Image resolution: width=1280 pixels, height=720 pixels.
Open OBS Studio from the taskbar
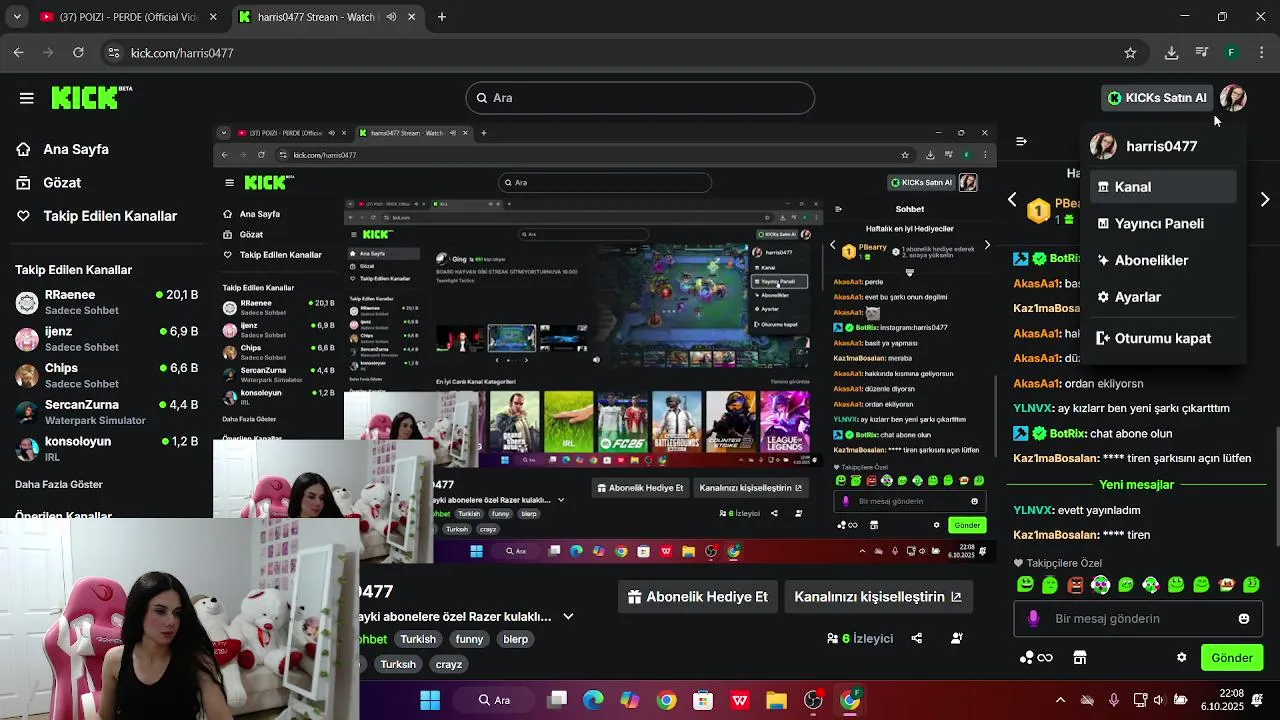(x=813, y=700)
